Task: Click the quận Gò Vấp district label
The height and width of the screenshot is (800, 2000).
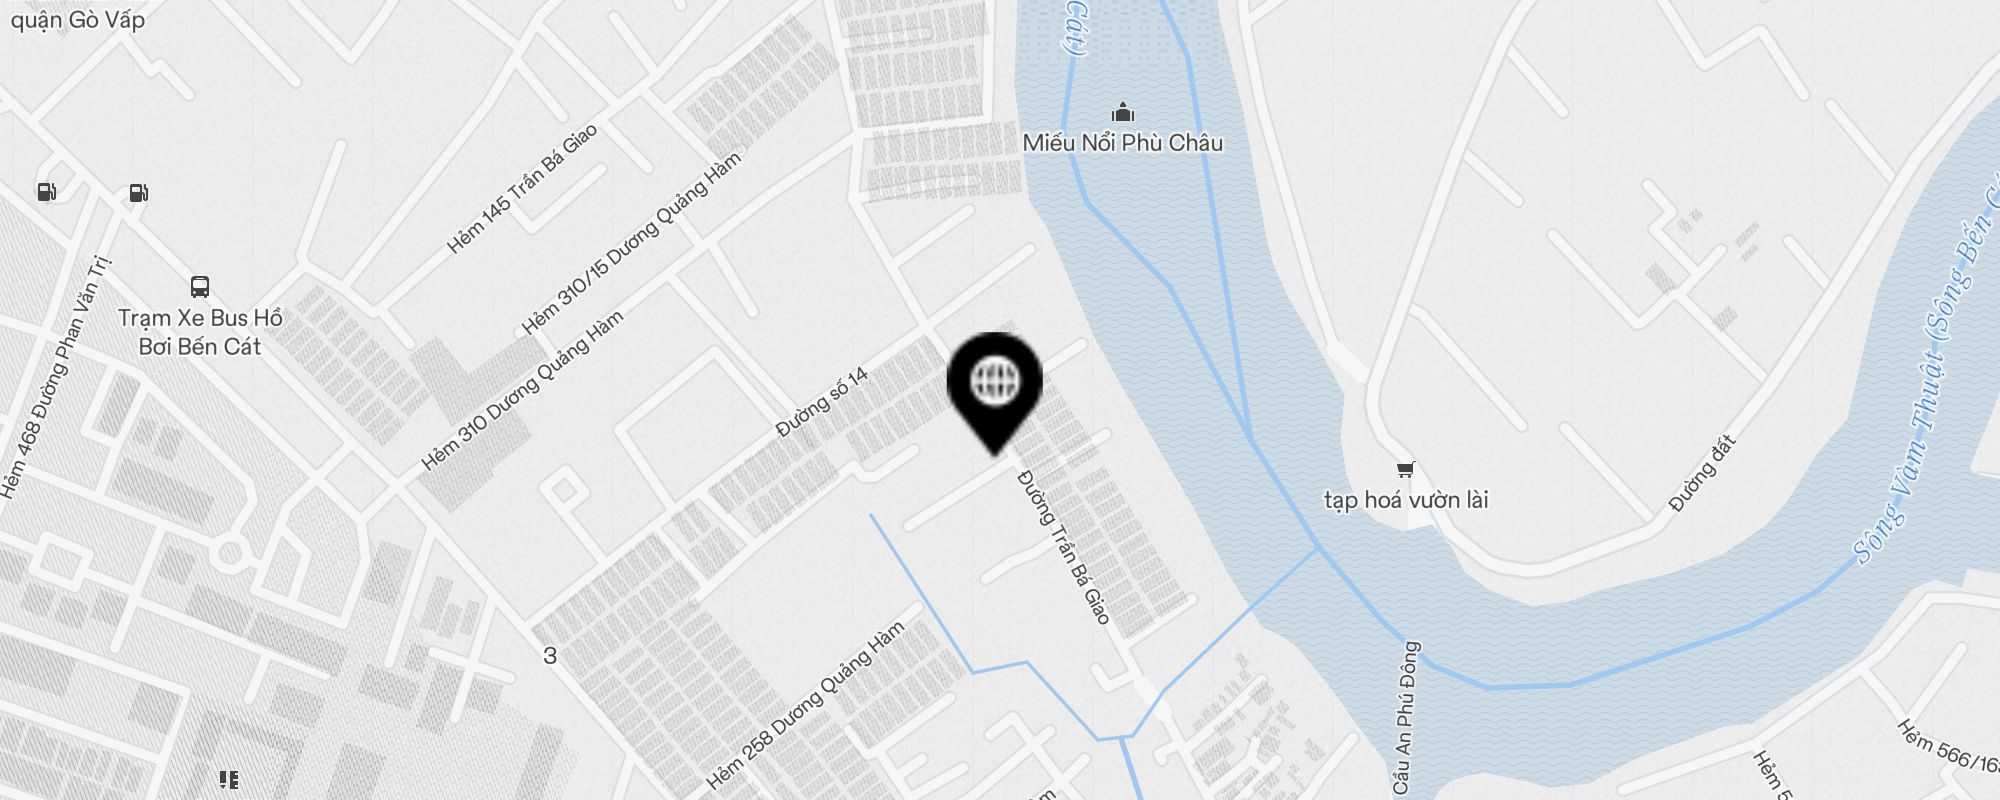Action: (x=78, y=20)
